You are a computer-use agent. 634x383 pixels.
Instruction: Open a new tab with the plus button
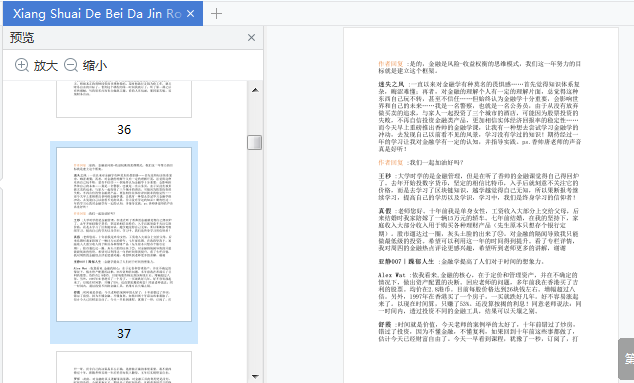click(x=216, y=14)
